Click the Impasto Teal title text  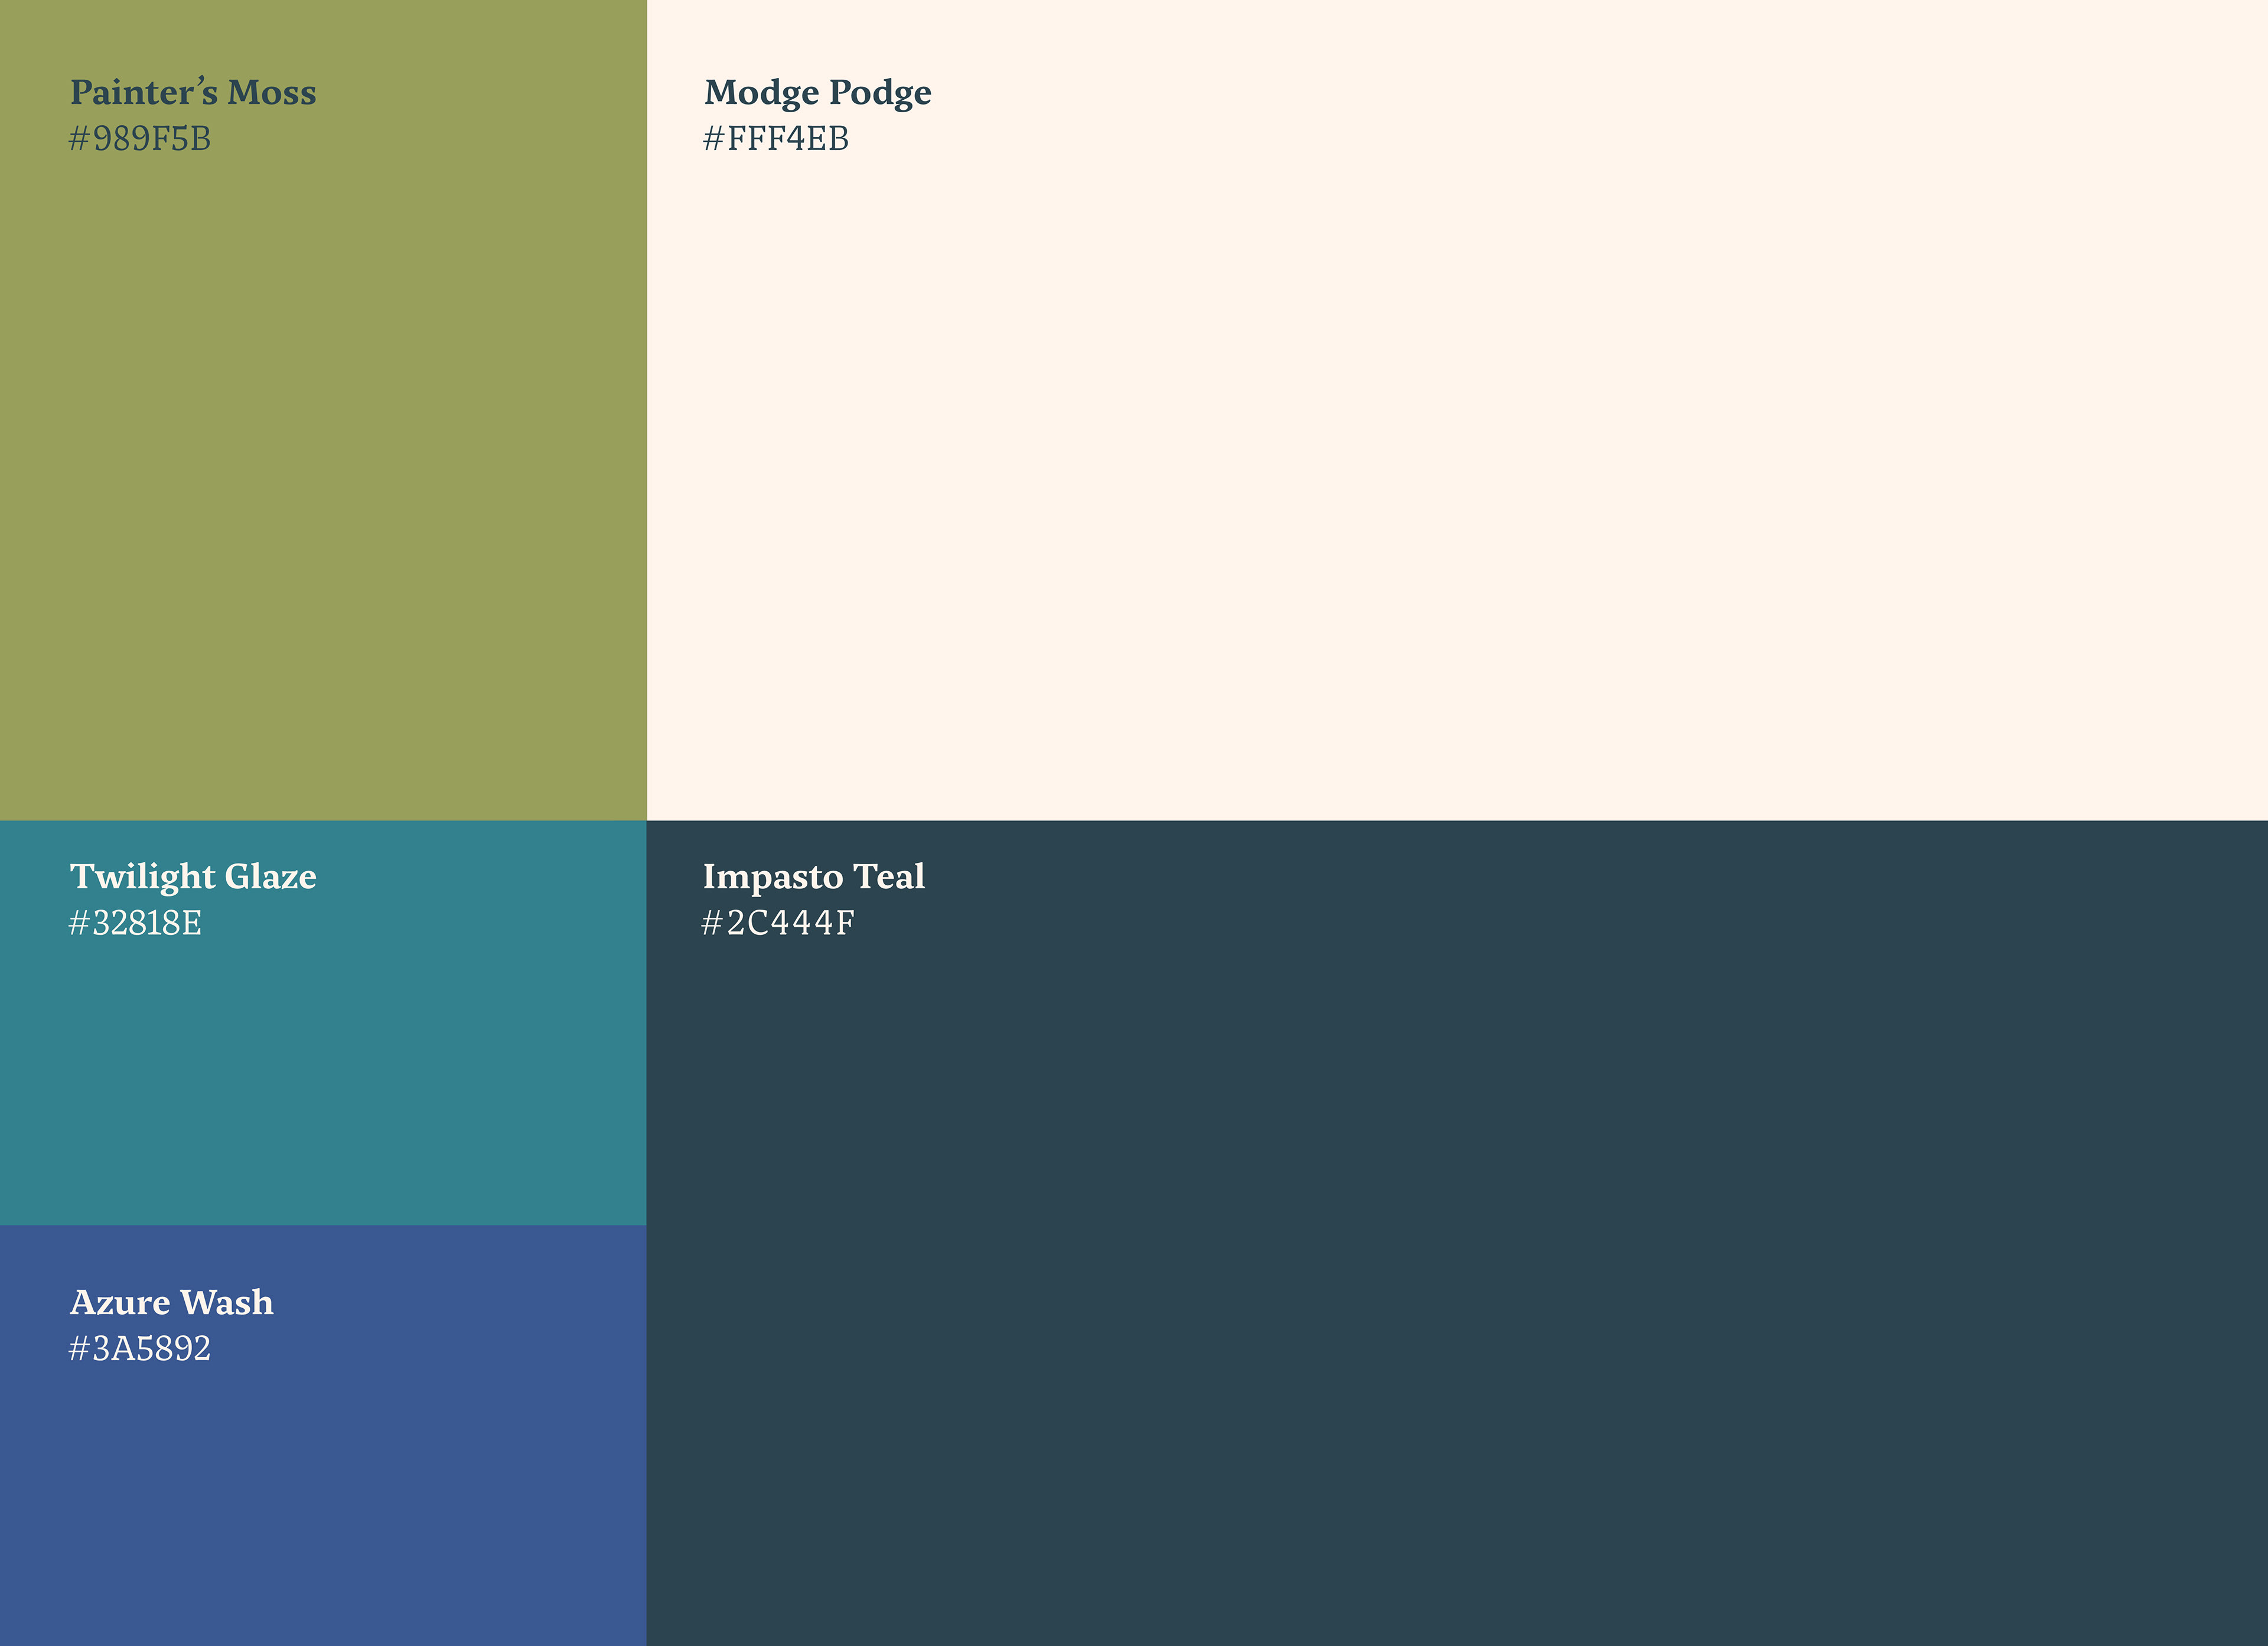813,876
